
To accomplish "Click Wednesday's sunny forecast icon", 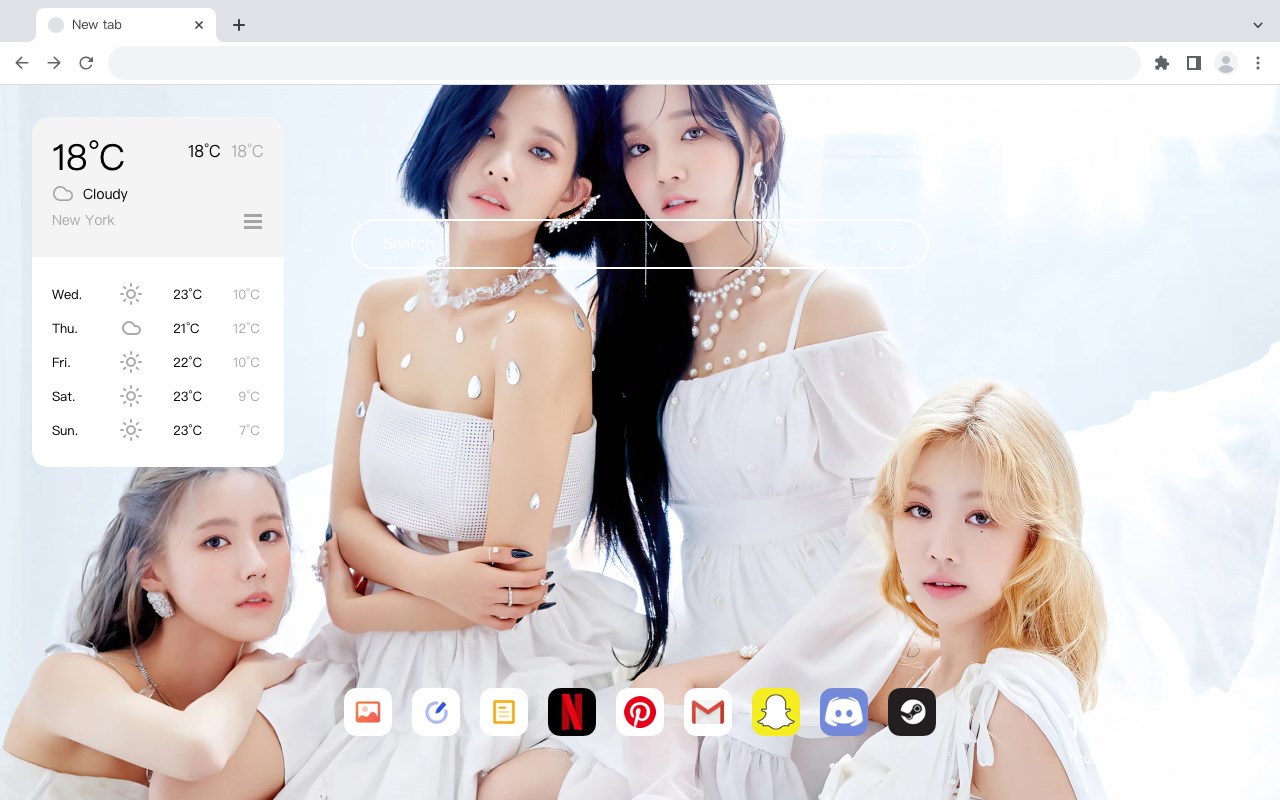I will [131, 294].
